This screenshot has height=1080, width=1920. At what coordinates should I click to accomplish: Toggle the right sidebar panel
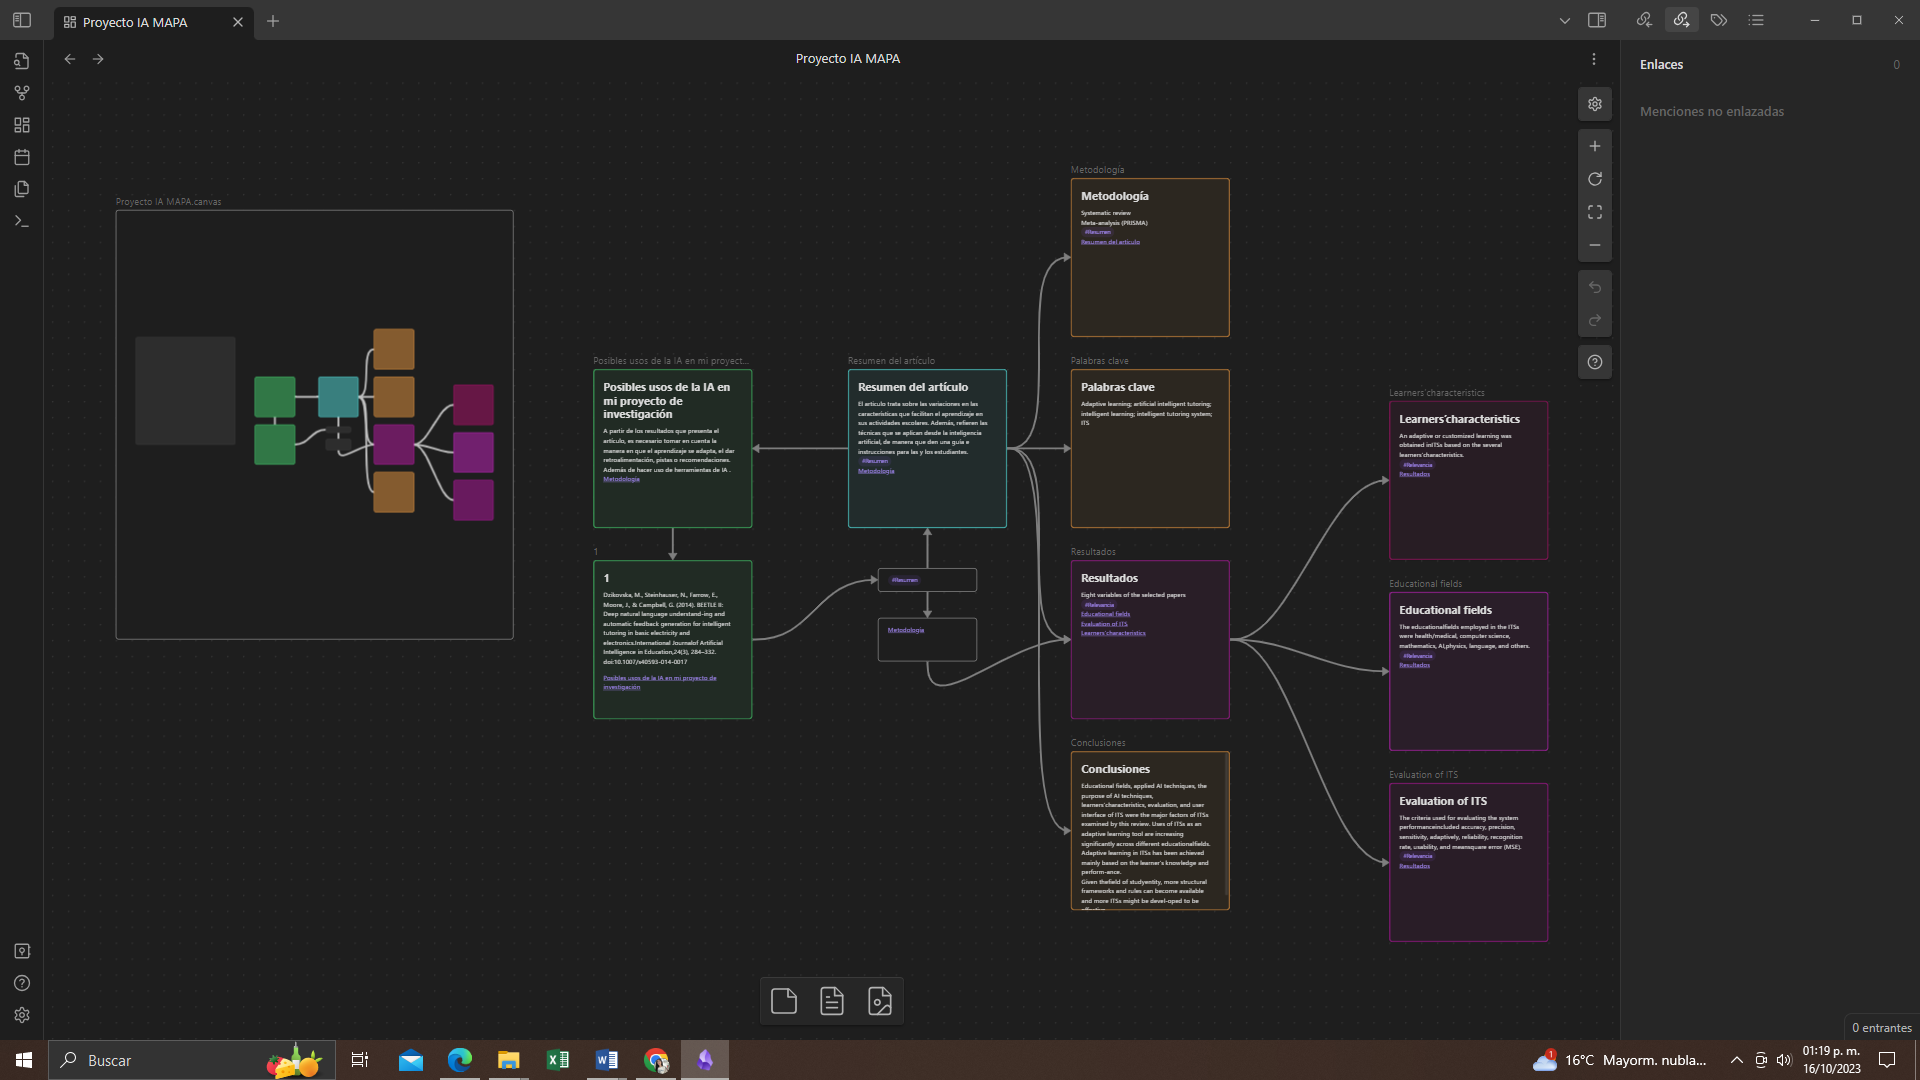pos(1597,20)
